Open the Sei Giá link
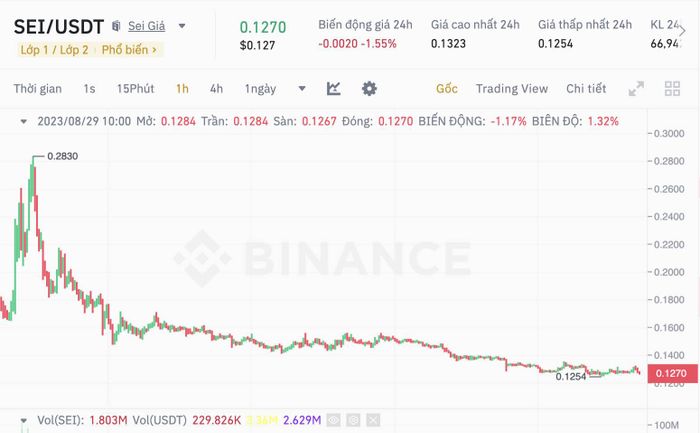Screen dimensions: 700x433 146,25
